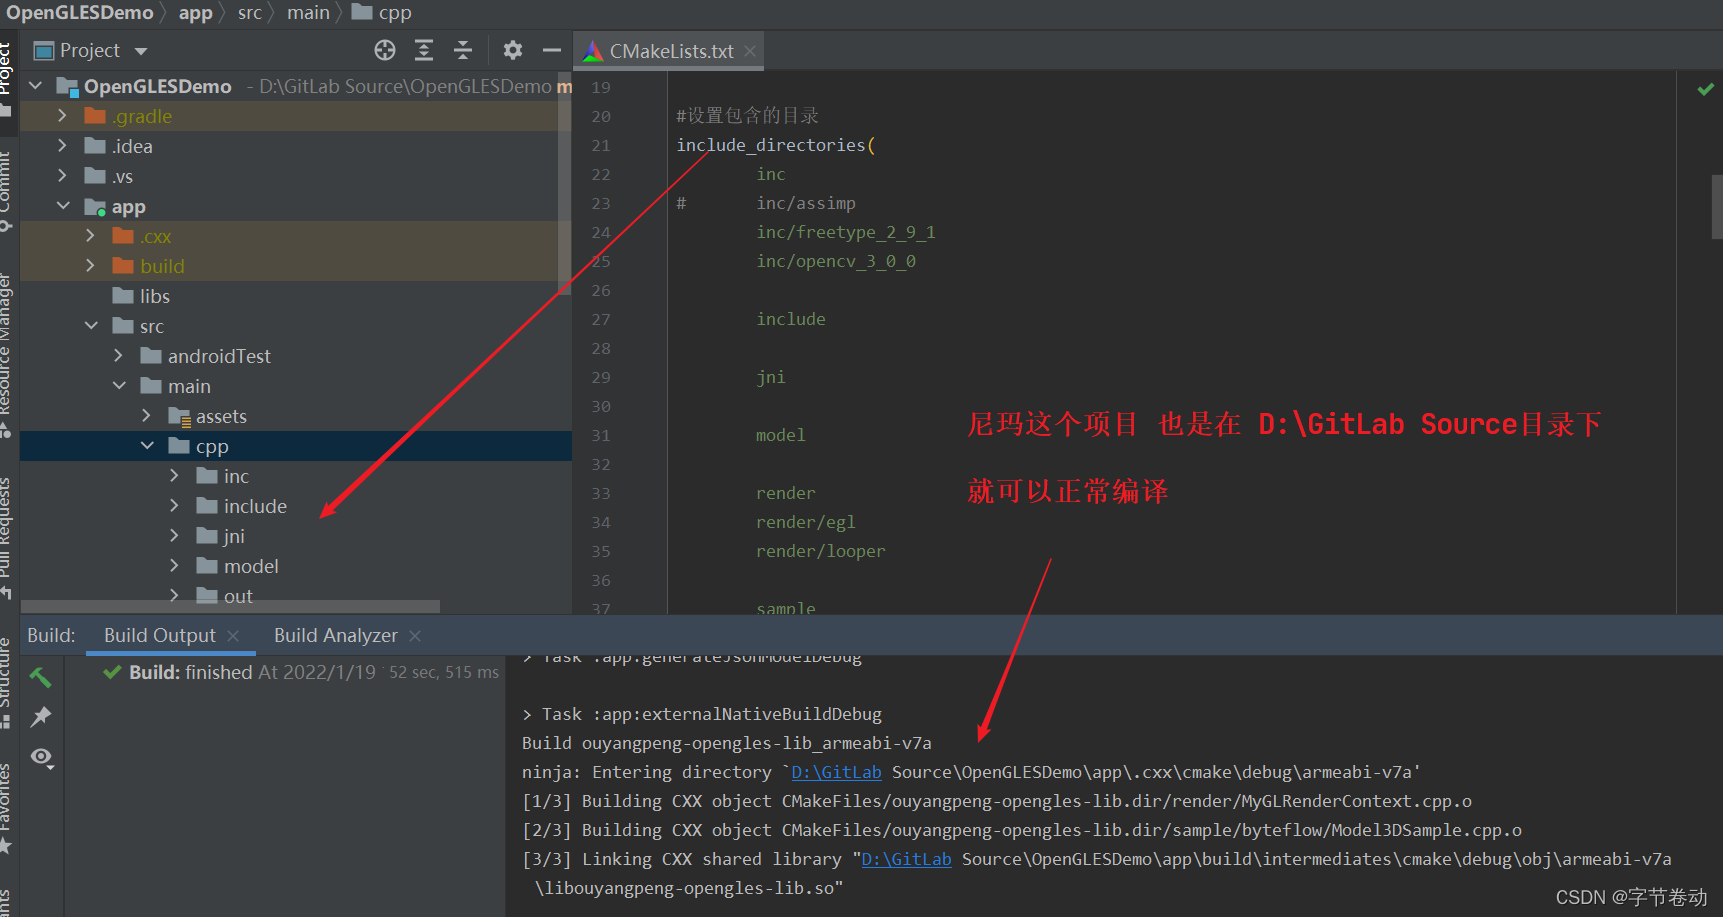Viewport: 1723px width, 917px height.
Task: Expand the androidTest folder
Action: click(x=119, y=356)
